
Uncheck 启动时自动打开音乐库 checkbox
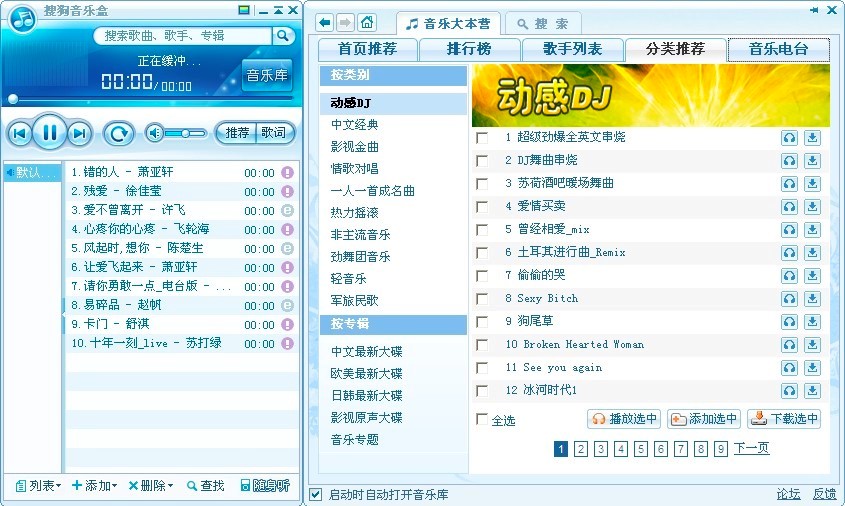(316, 494)
